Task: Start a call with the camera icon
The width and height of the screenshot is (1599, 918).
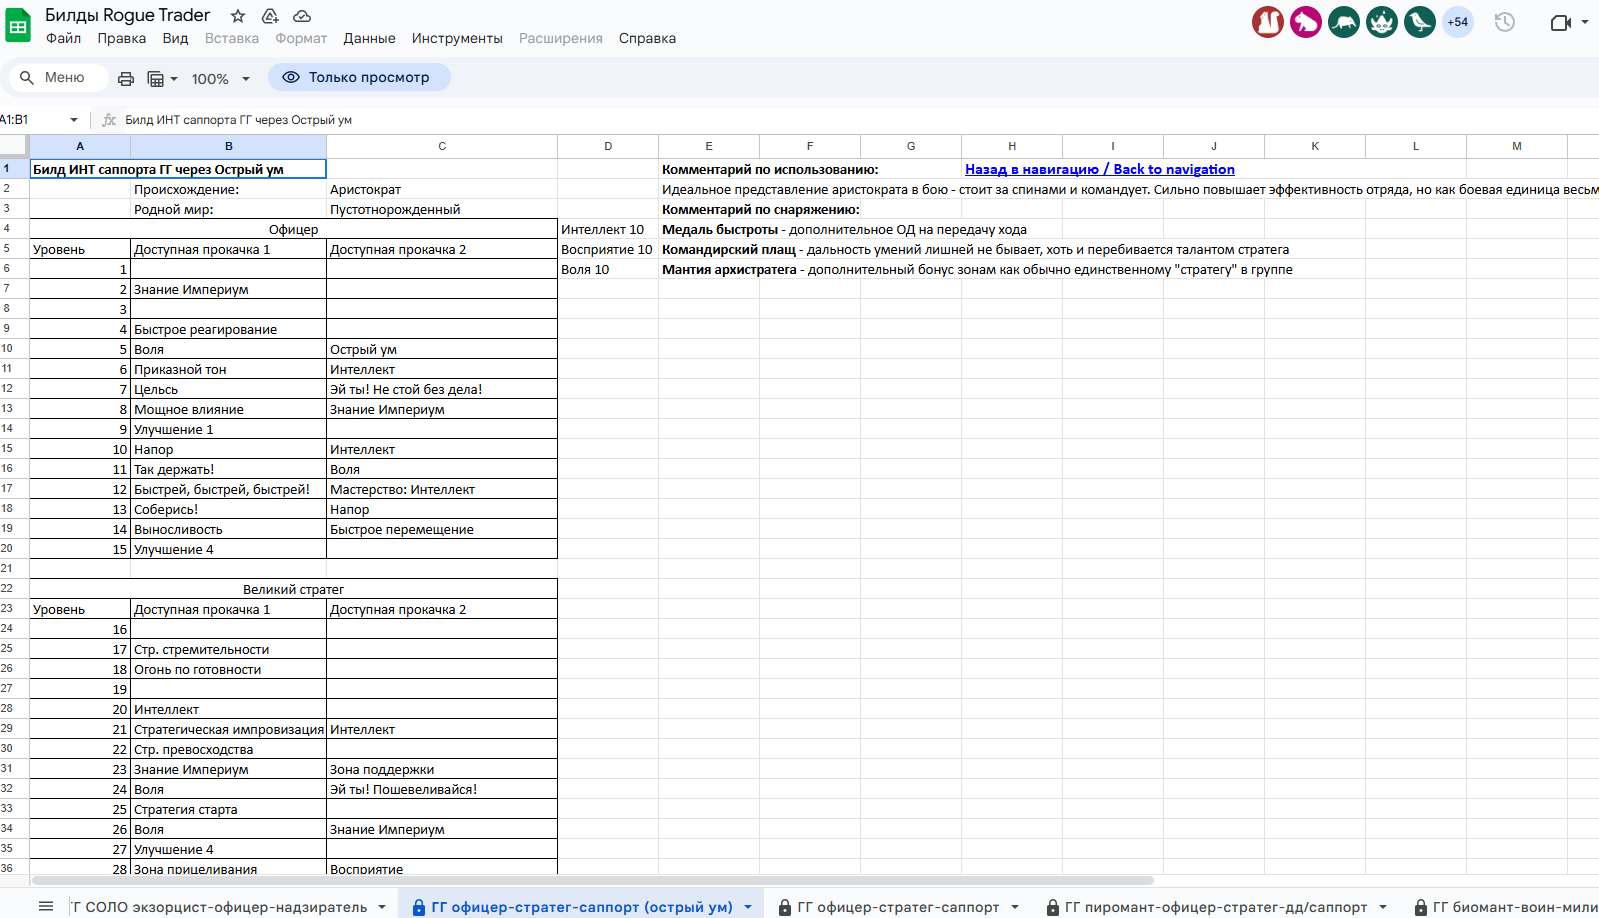Action: (x=1560, y=22)
